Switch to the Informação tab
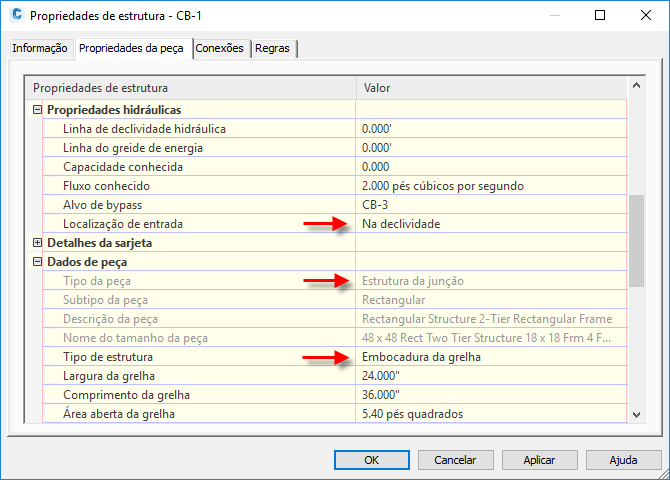The image size is (670, 480). tap(40, 48)
